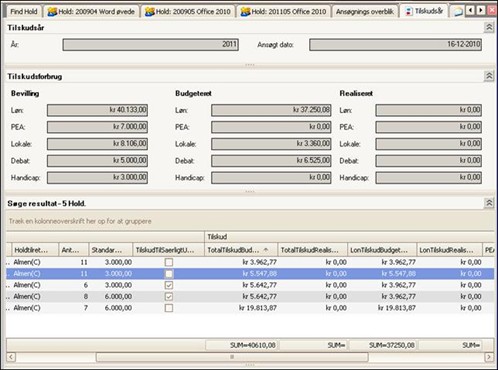Click the SUM=40610,08 footer cell
This screenshot has height=370, width=498.
coord(241,345)
